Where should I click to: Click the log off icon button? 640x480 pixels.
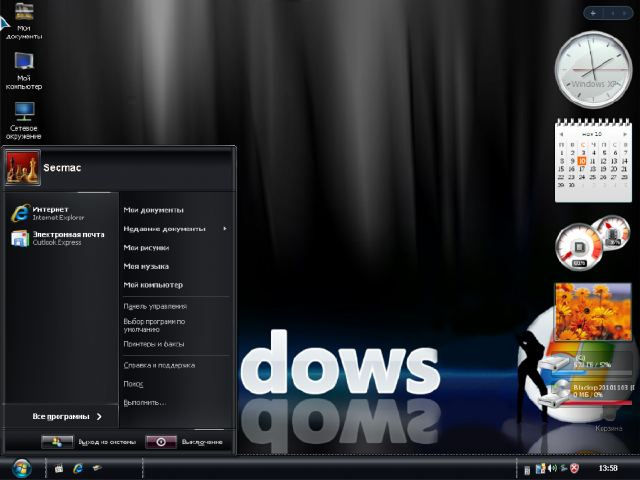(x=57, y=442)
